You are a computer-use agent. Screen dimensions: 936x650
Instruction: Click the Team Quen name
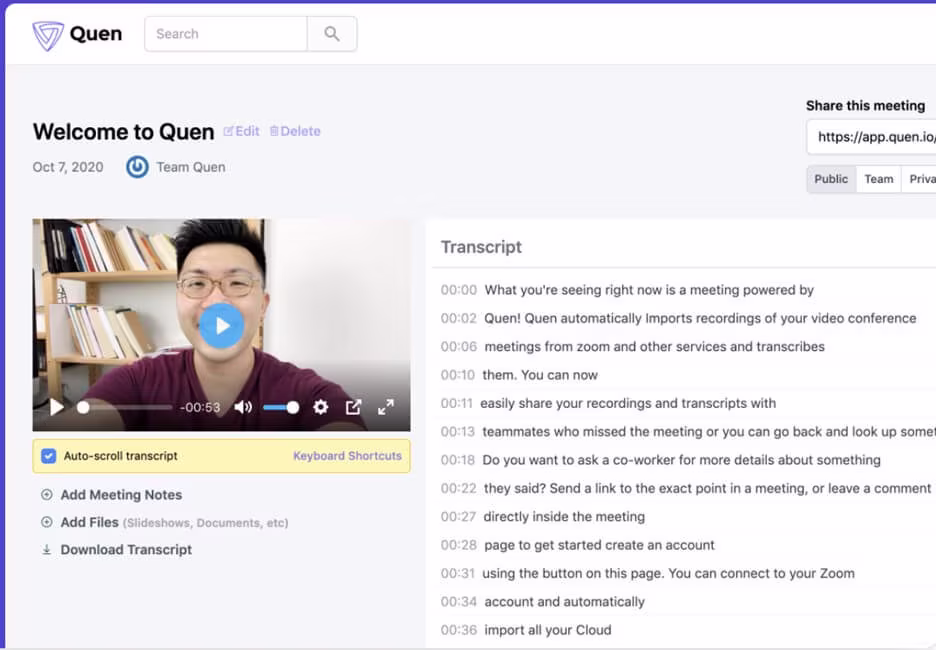click(x=190, y=167)
